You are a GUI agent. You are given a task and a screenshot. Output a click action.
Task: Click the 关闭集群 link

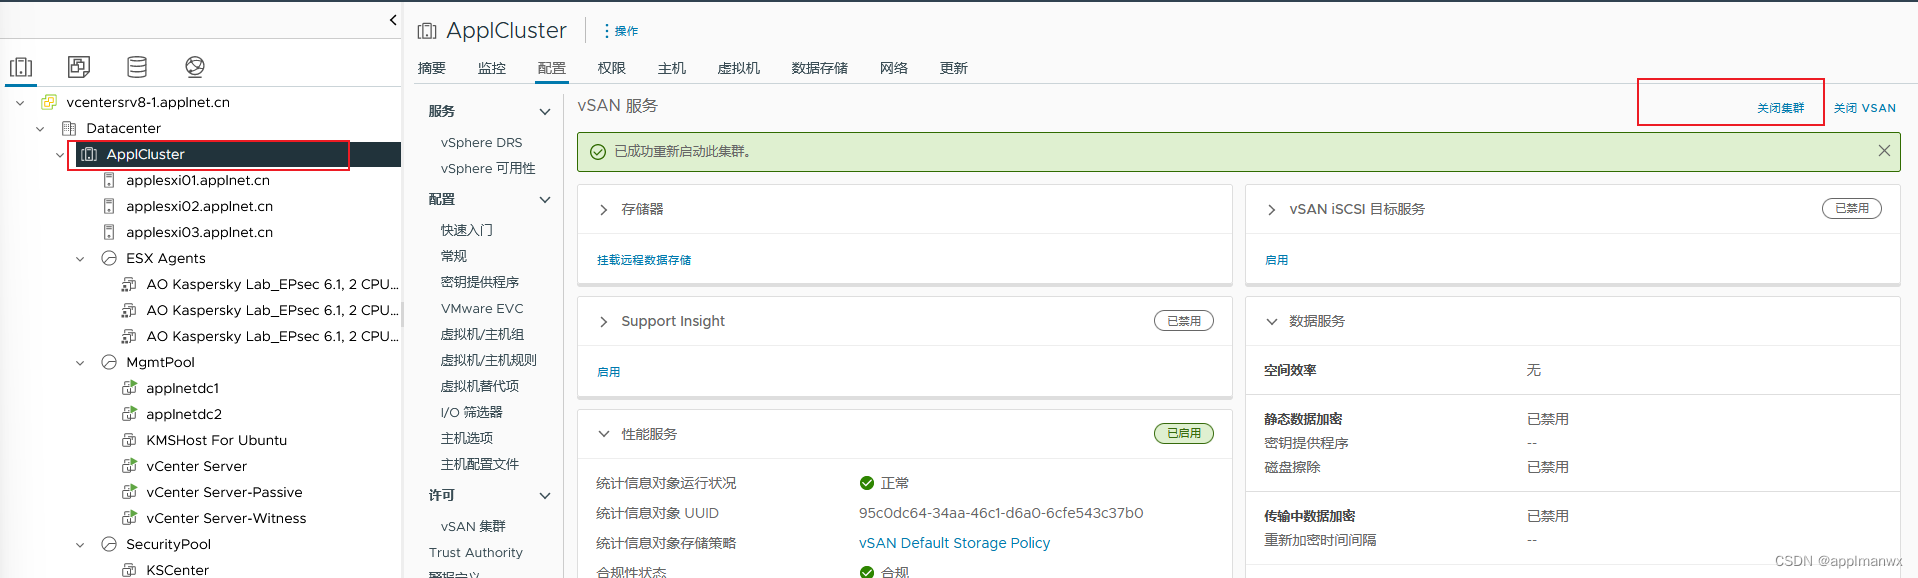pos(1781,108)
